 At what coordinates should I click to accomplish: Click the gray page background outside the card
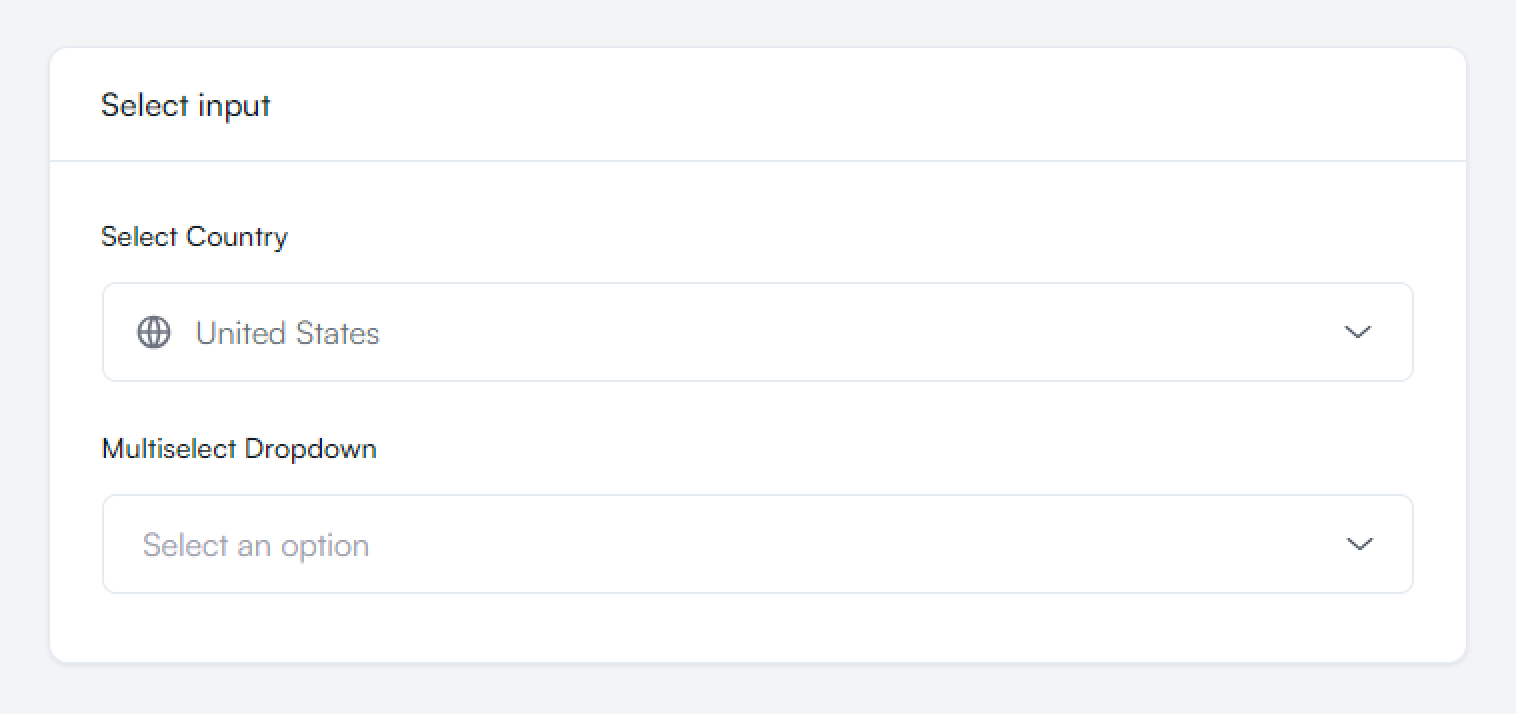(x=757, y=690)
